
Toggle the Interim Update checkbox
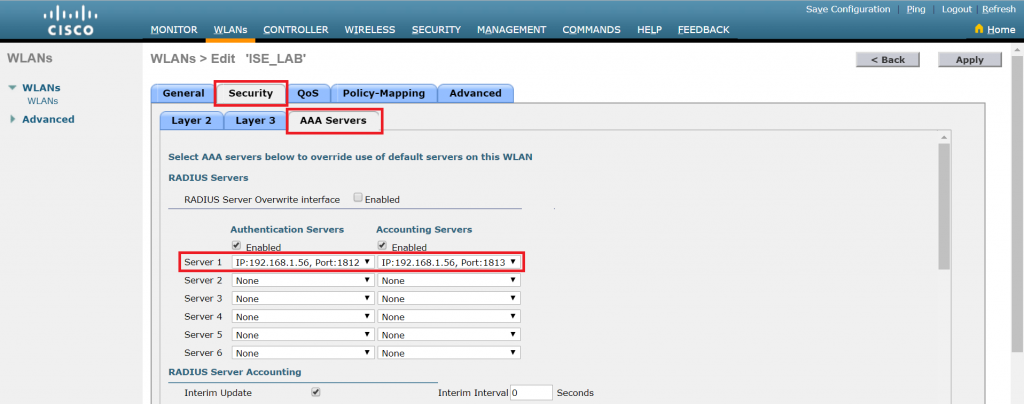coord(316,392)
